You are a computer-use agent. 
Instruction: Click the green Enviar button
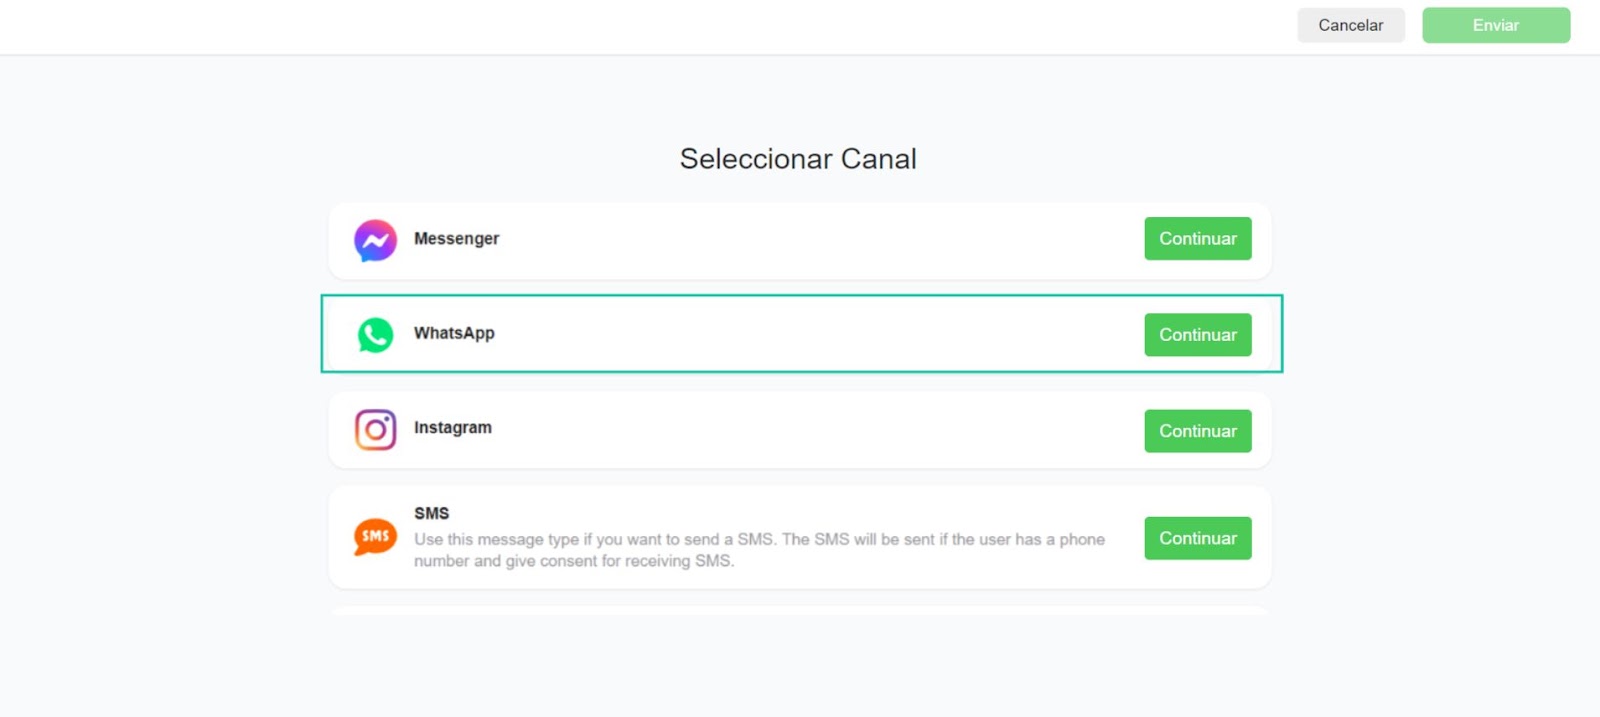pos(1496,25)
